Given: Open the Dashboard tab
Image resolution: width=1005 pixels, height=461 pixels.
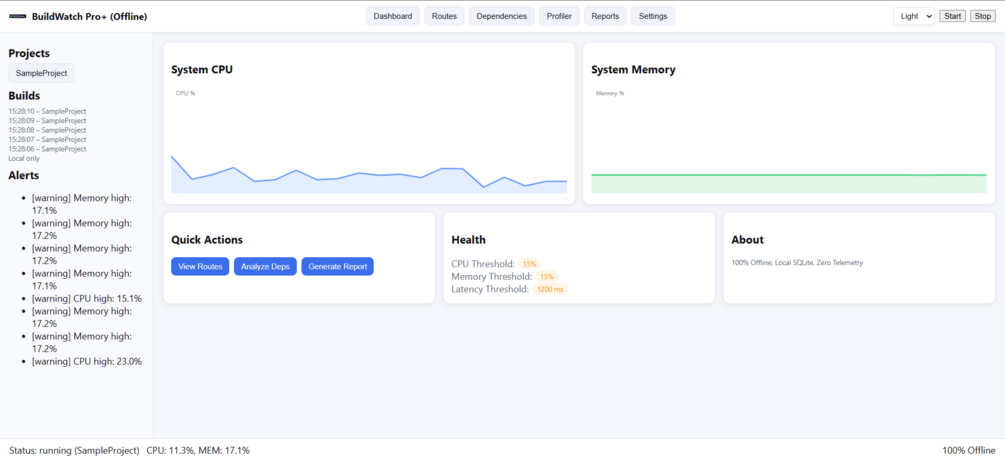Looking at the screenshot, I should pos(393,16).
